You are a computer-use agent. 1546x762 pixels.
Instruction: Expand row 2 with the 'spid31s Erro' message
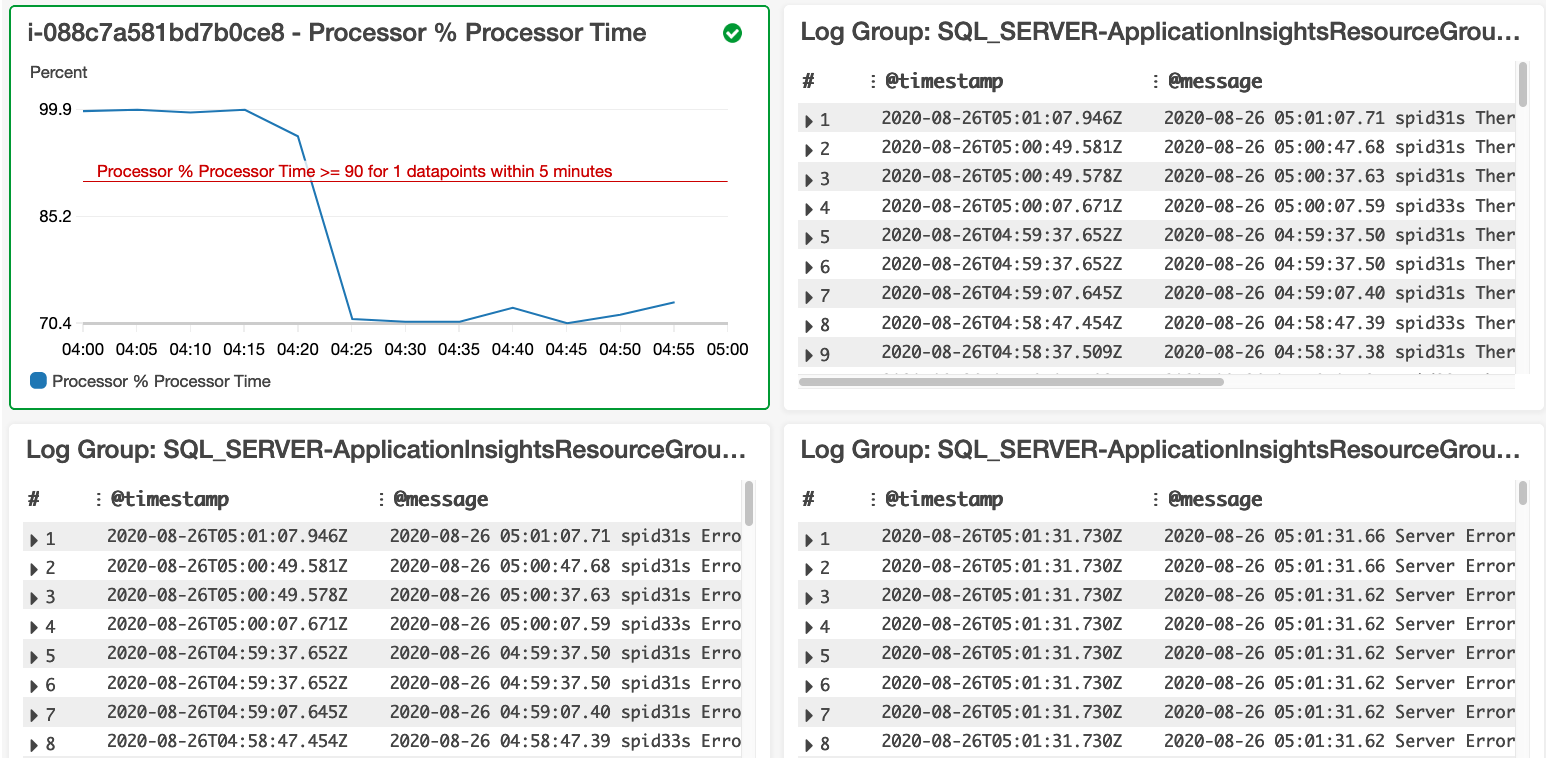click(x=35, y=569)
